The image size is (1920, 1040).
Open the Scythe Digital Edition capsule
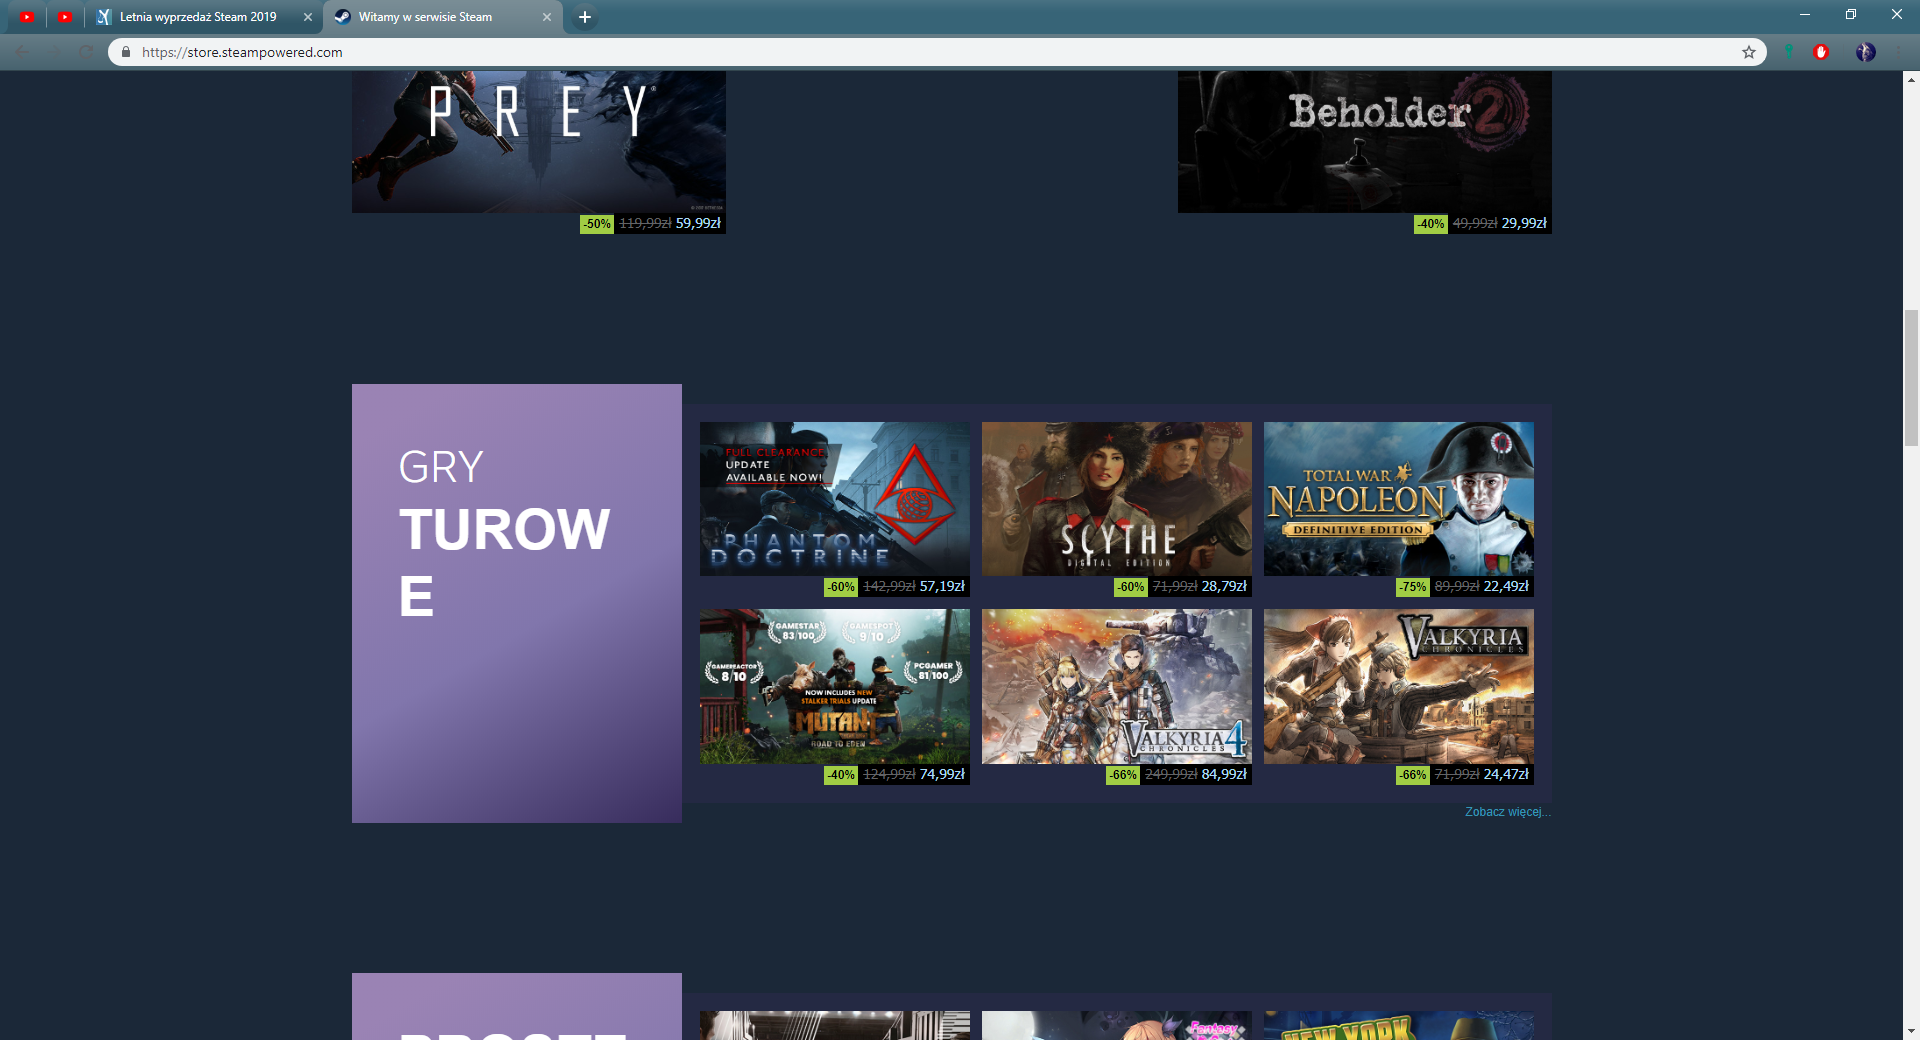coord(1117,499)
